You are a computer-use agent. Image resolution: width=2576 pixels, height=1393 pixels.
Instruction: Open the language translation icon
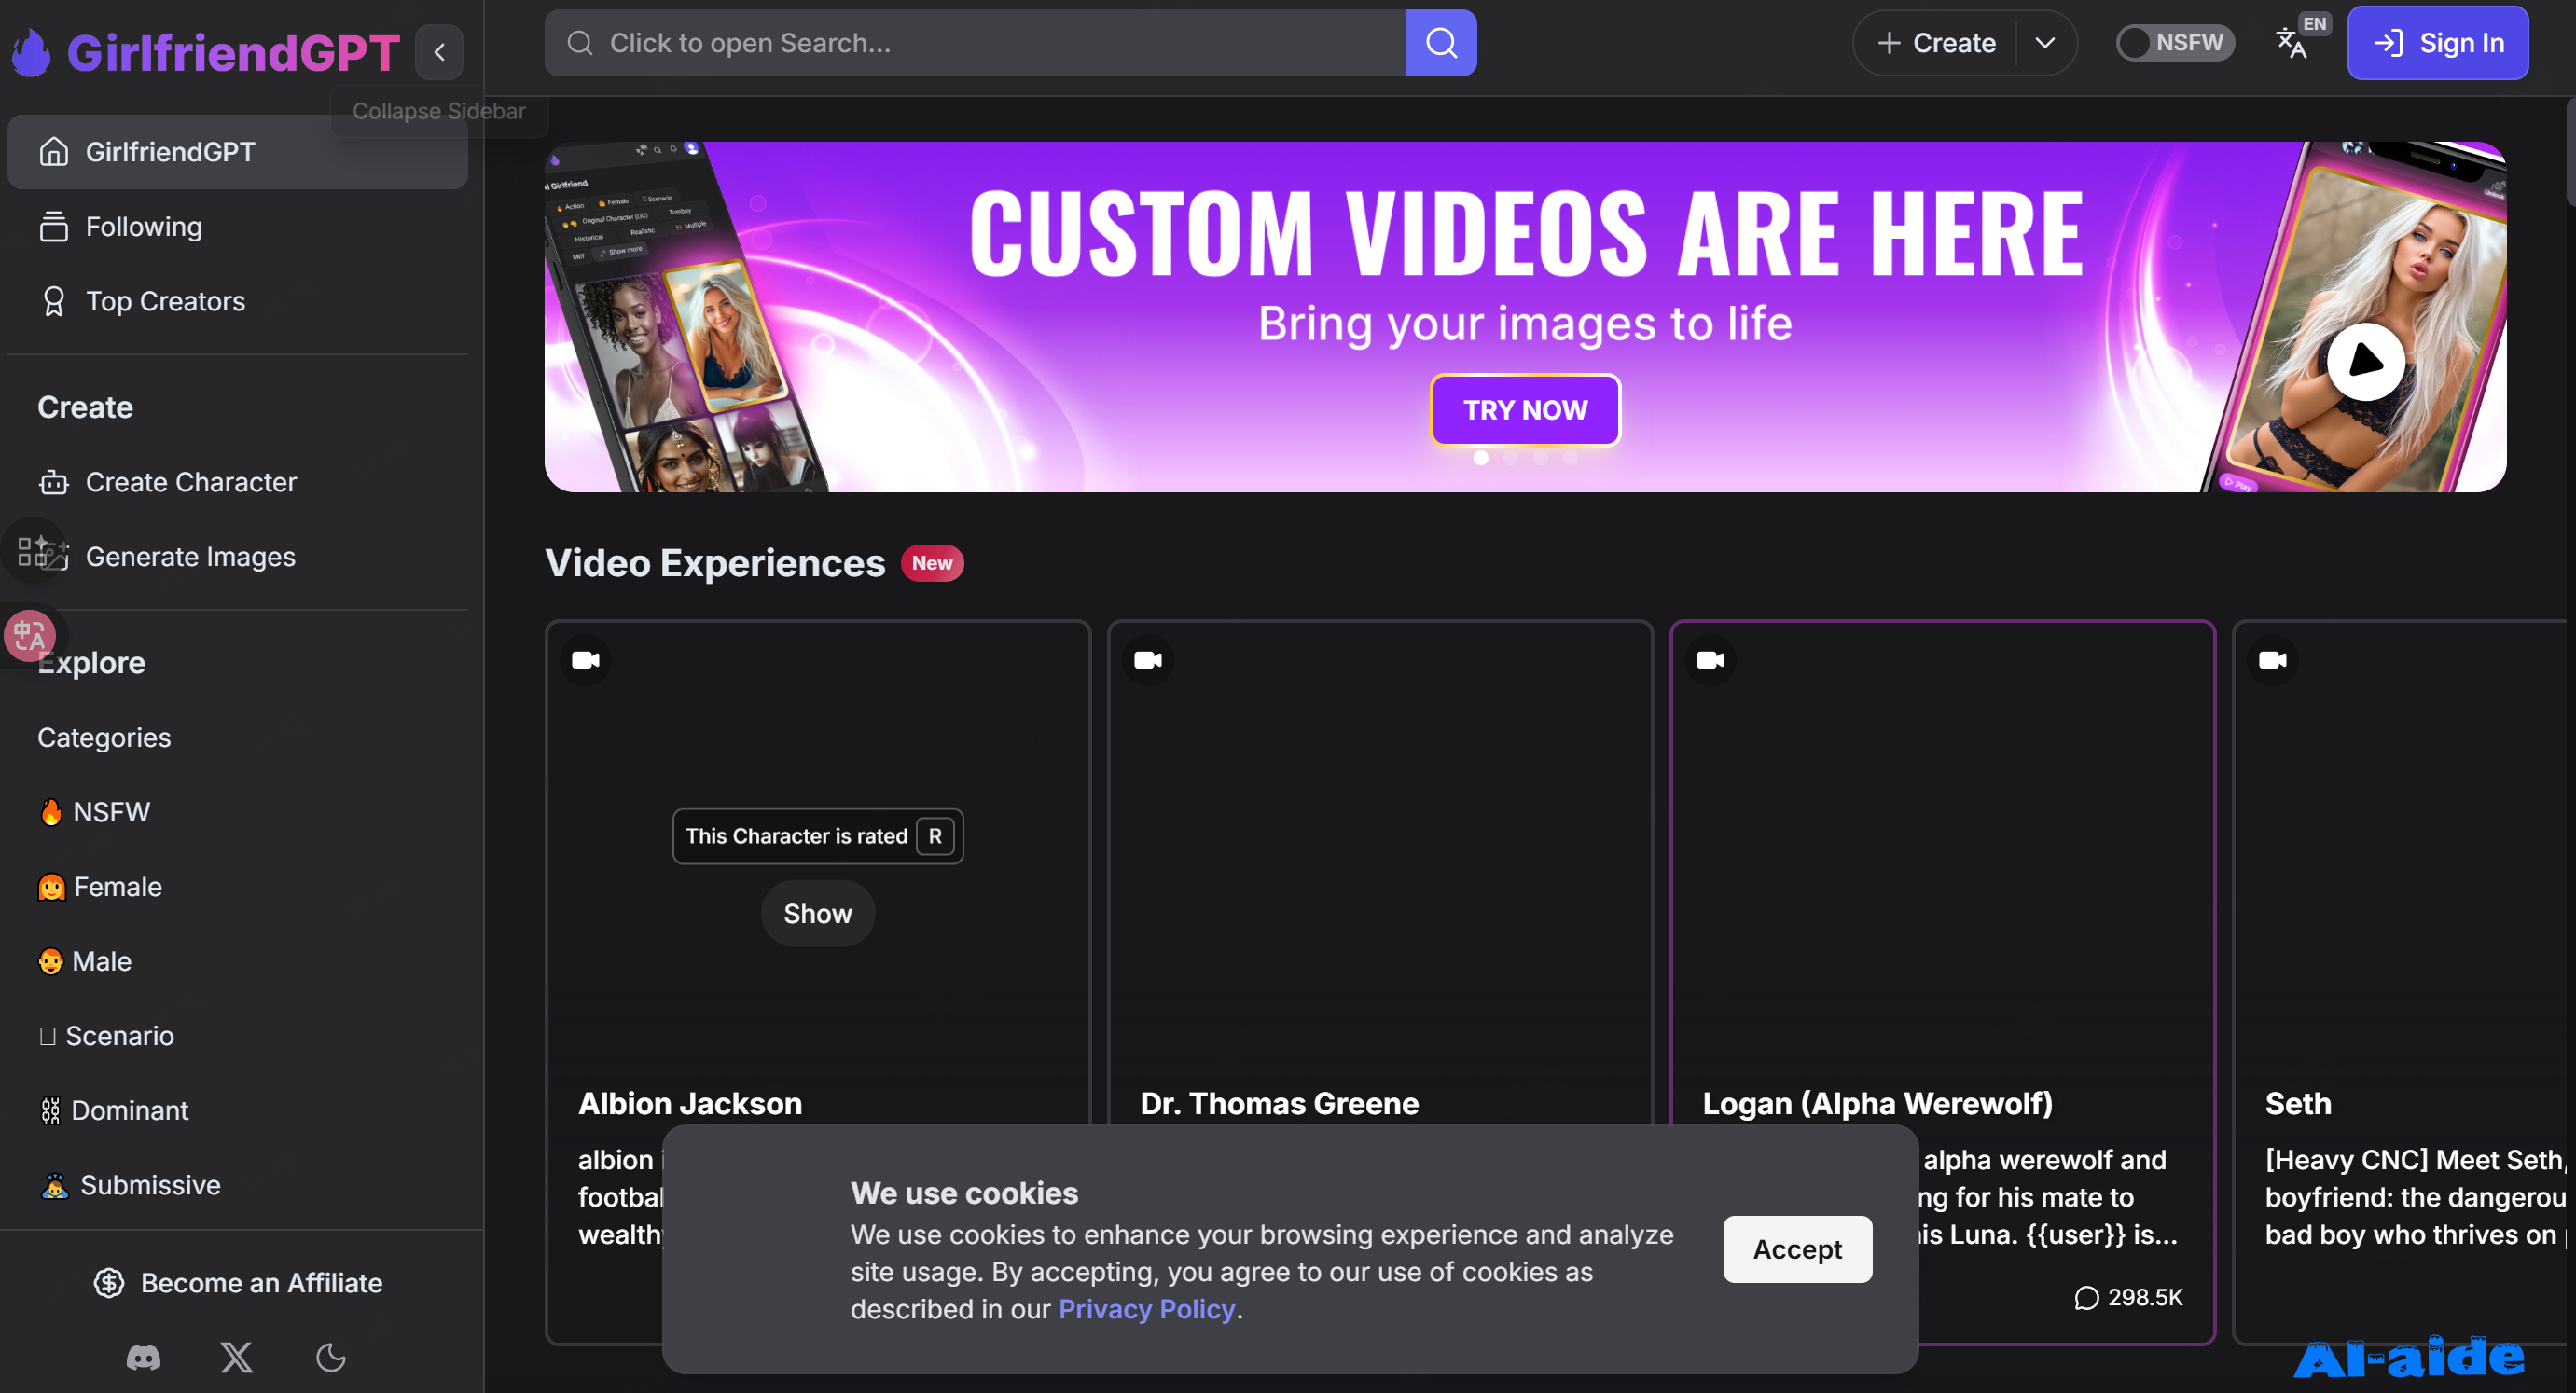pyautogui.click(x=2291, y=43)
